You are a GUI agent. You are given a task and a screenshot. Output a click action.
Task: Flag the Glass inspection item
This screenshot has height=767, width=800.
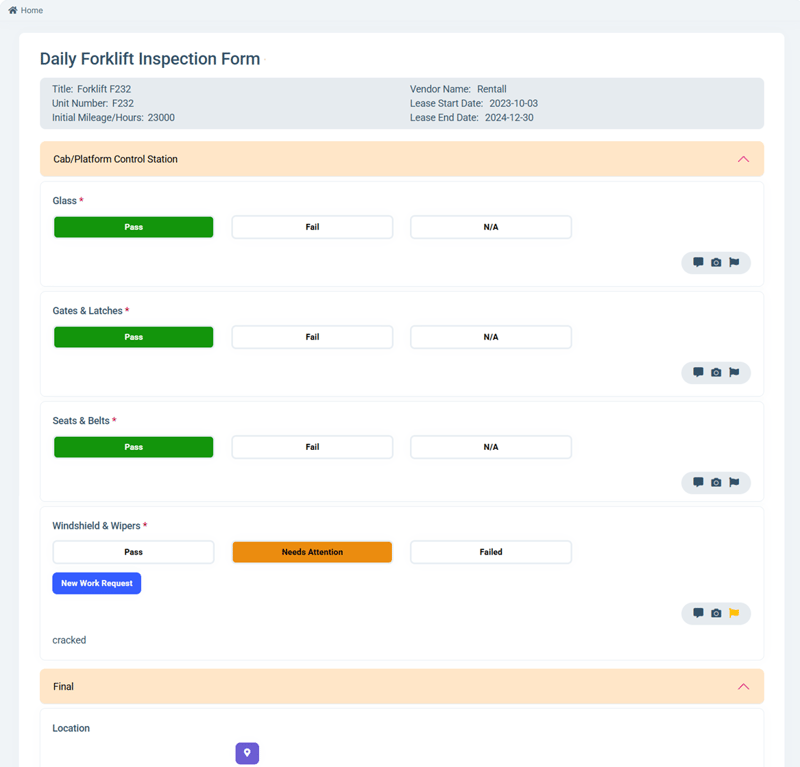734,263
